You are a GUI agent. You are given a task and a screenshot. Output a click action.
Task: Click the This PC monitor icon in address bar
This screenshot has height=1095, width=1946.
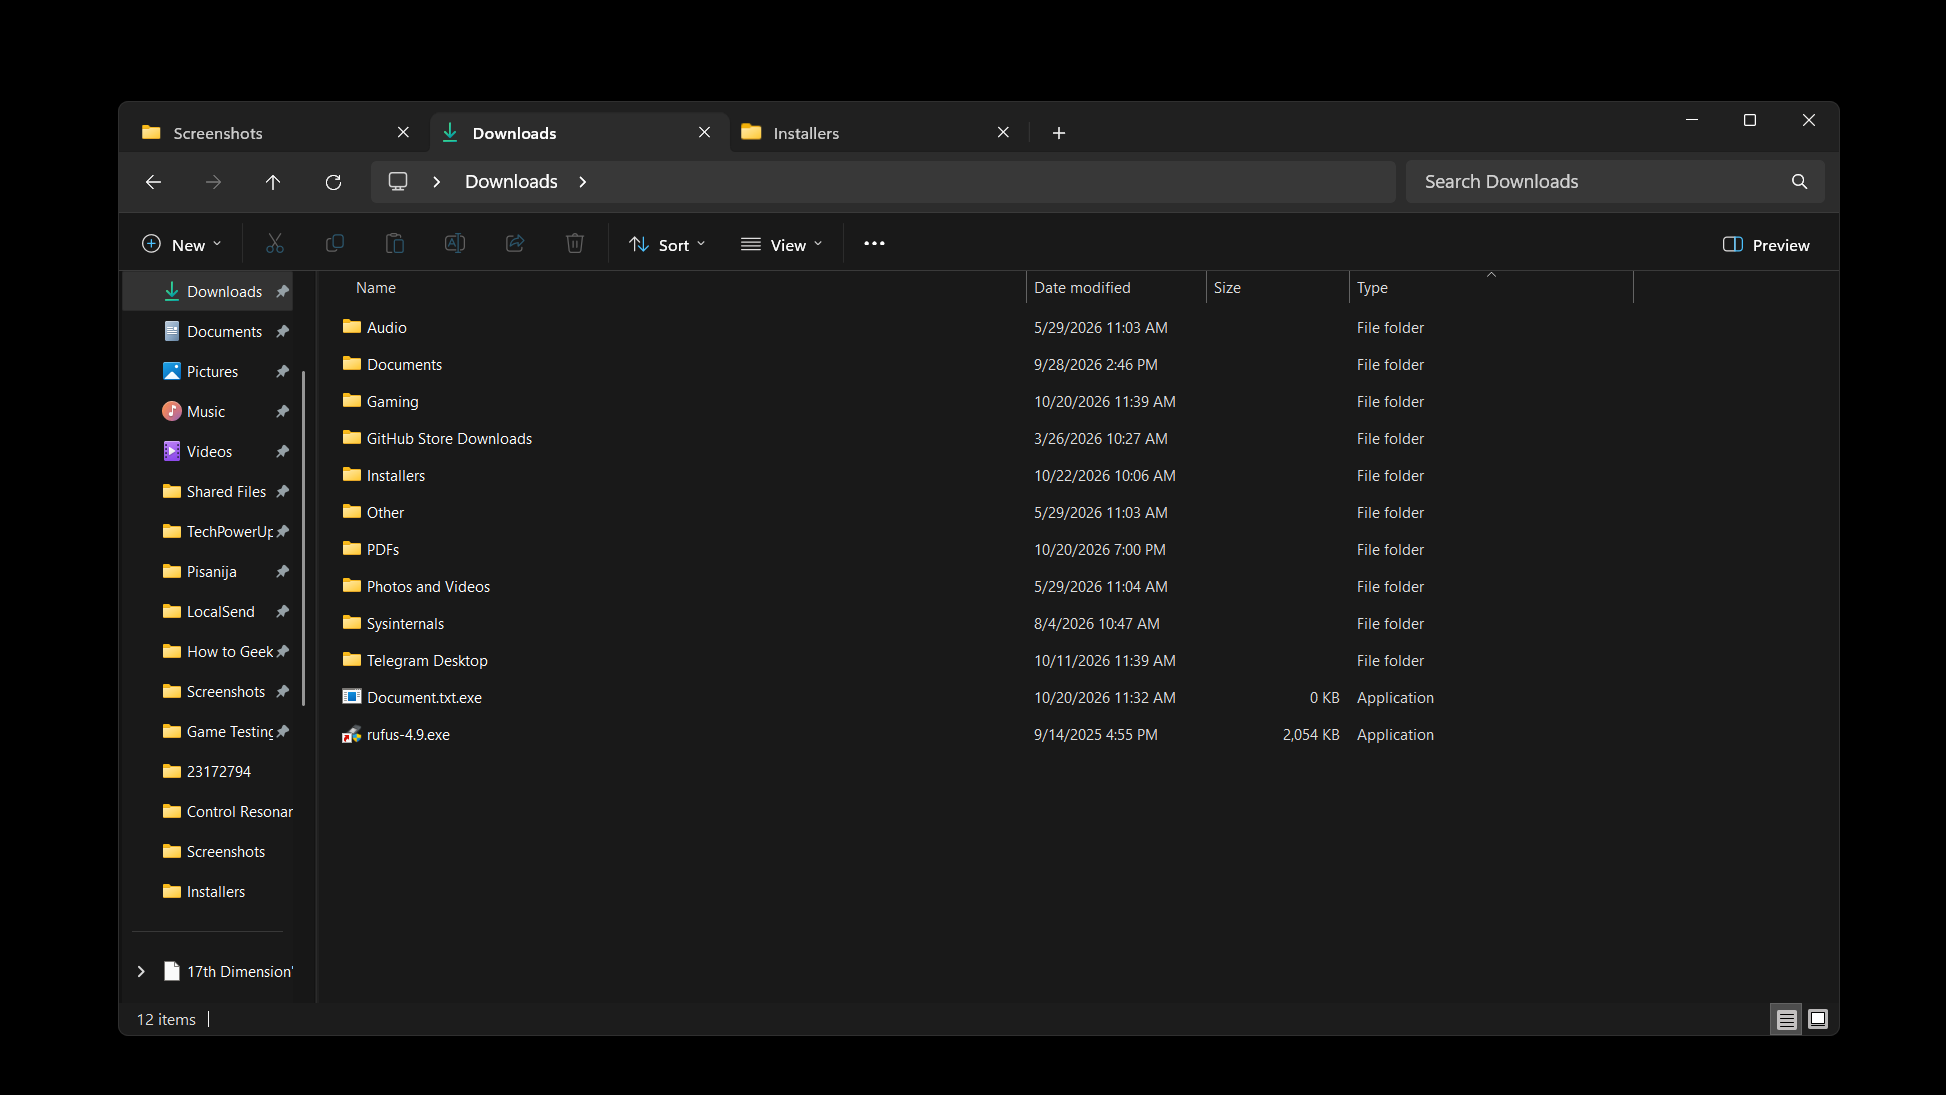[398, 182]
